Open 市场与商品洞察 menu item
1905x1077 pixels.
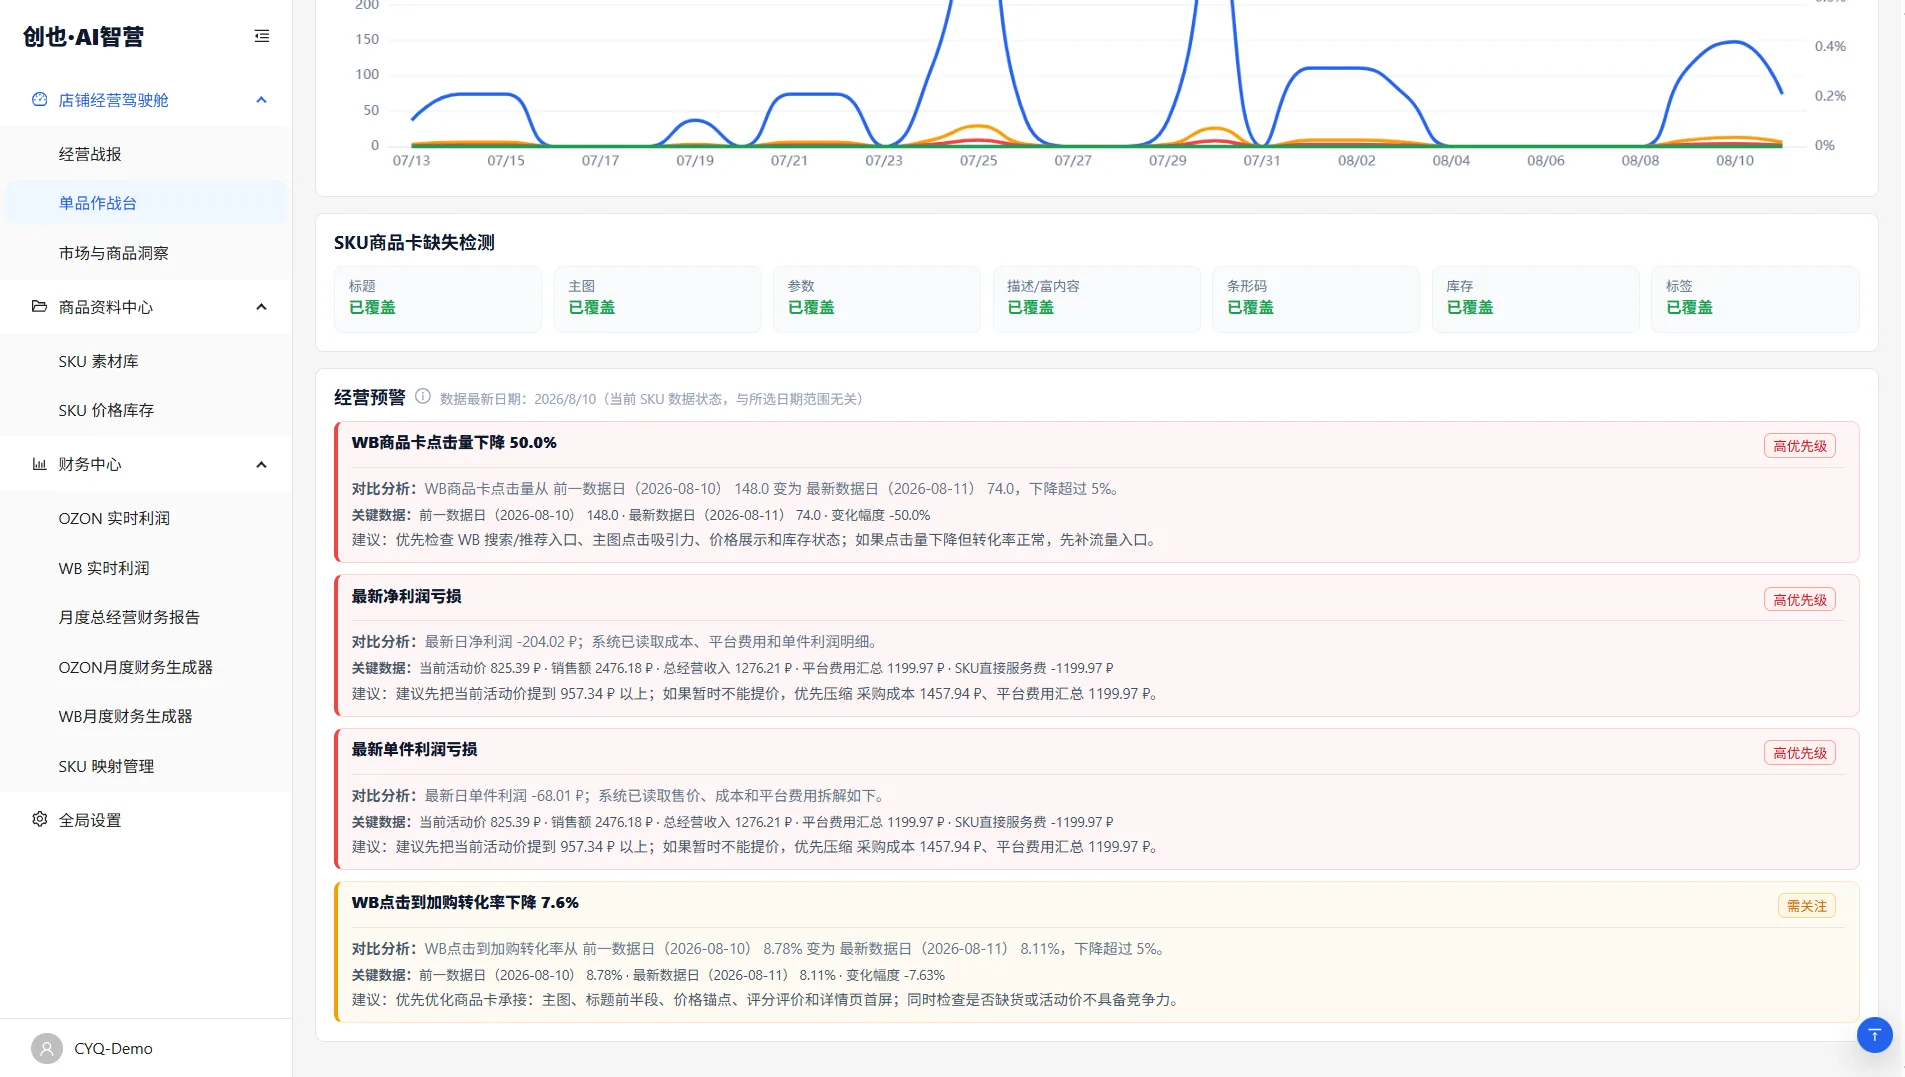point(146,253)
